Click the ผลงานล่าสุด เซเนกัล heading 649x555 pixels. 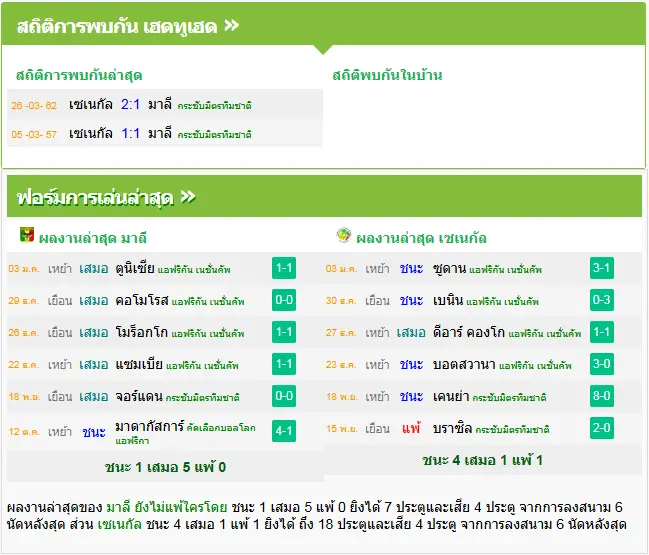[421, 238]
